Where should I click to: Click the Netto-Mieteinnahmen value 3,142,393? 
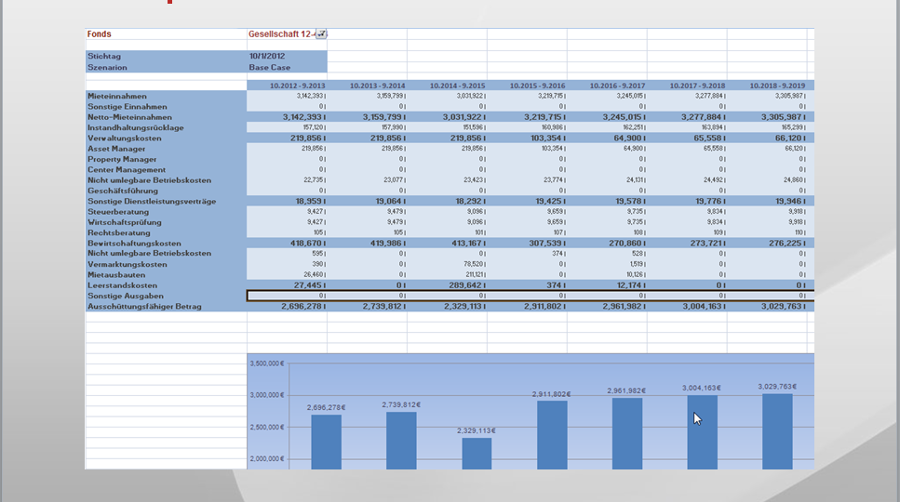point(304,117)
